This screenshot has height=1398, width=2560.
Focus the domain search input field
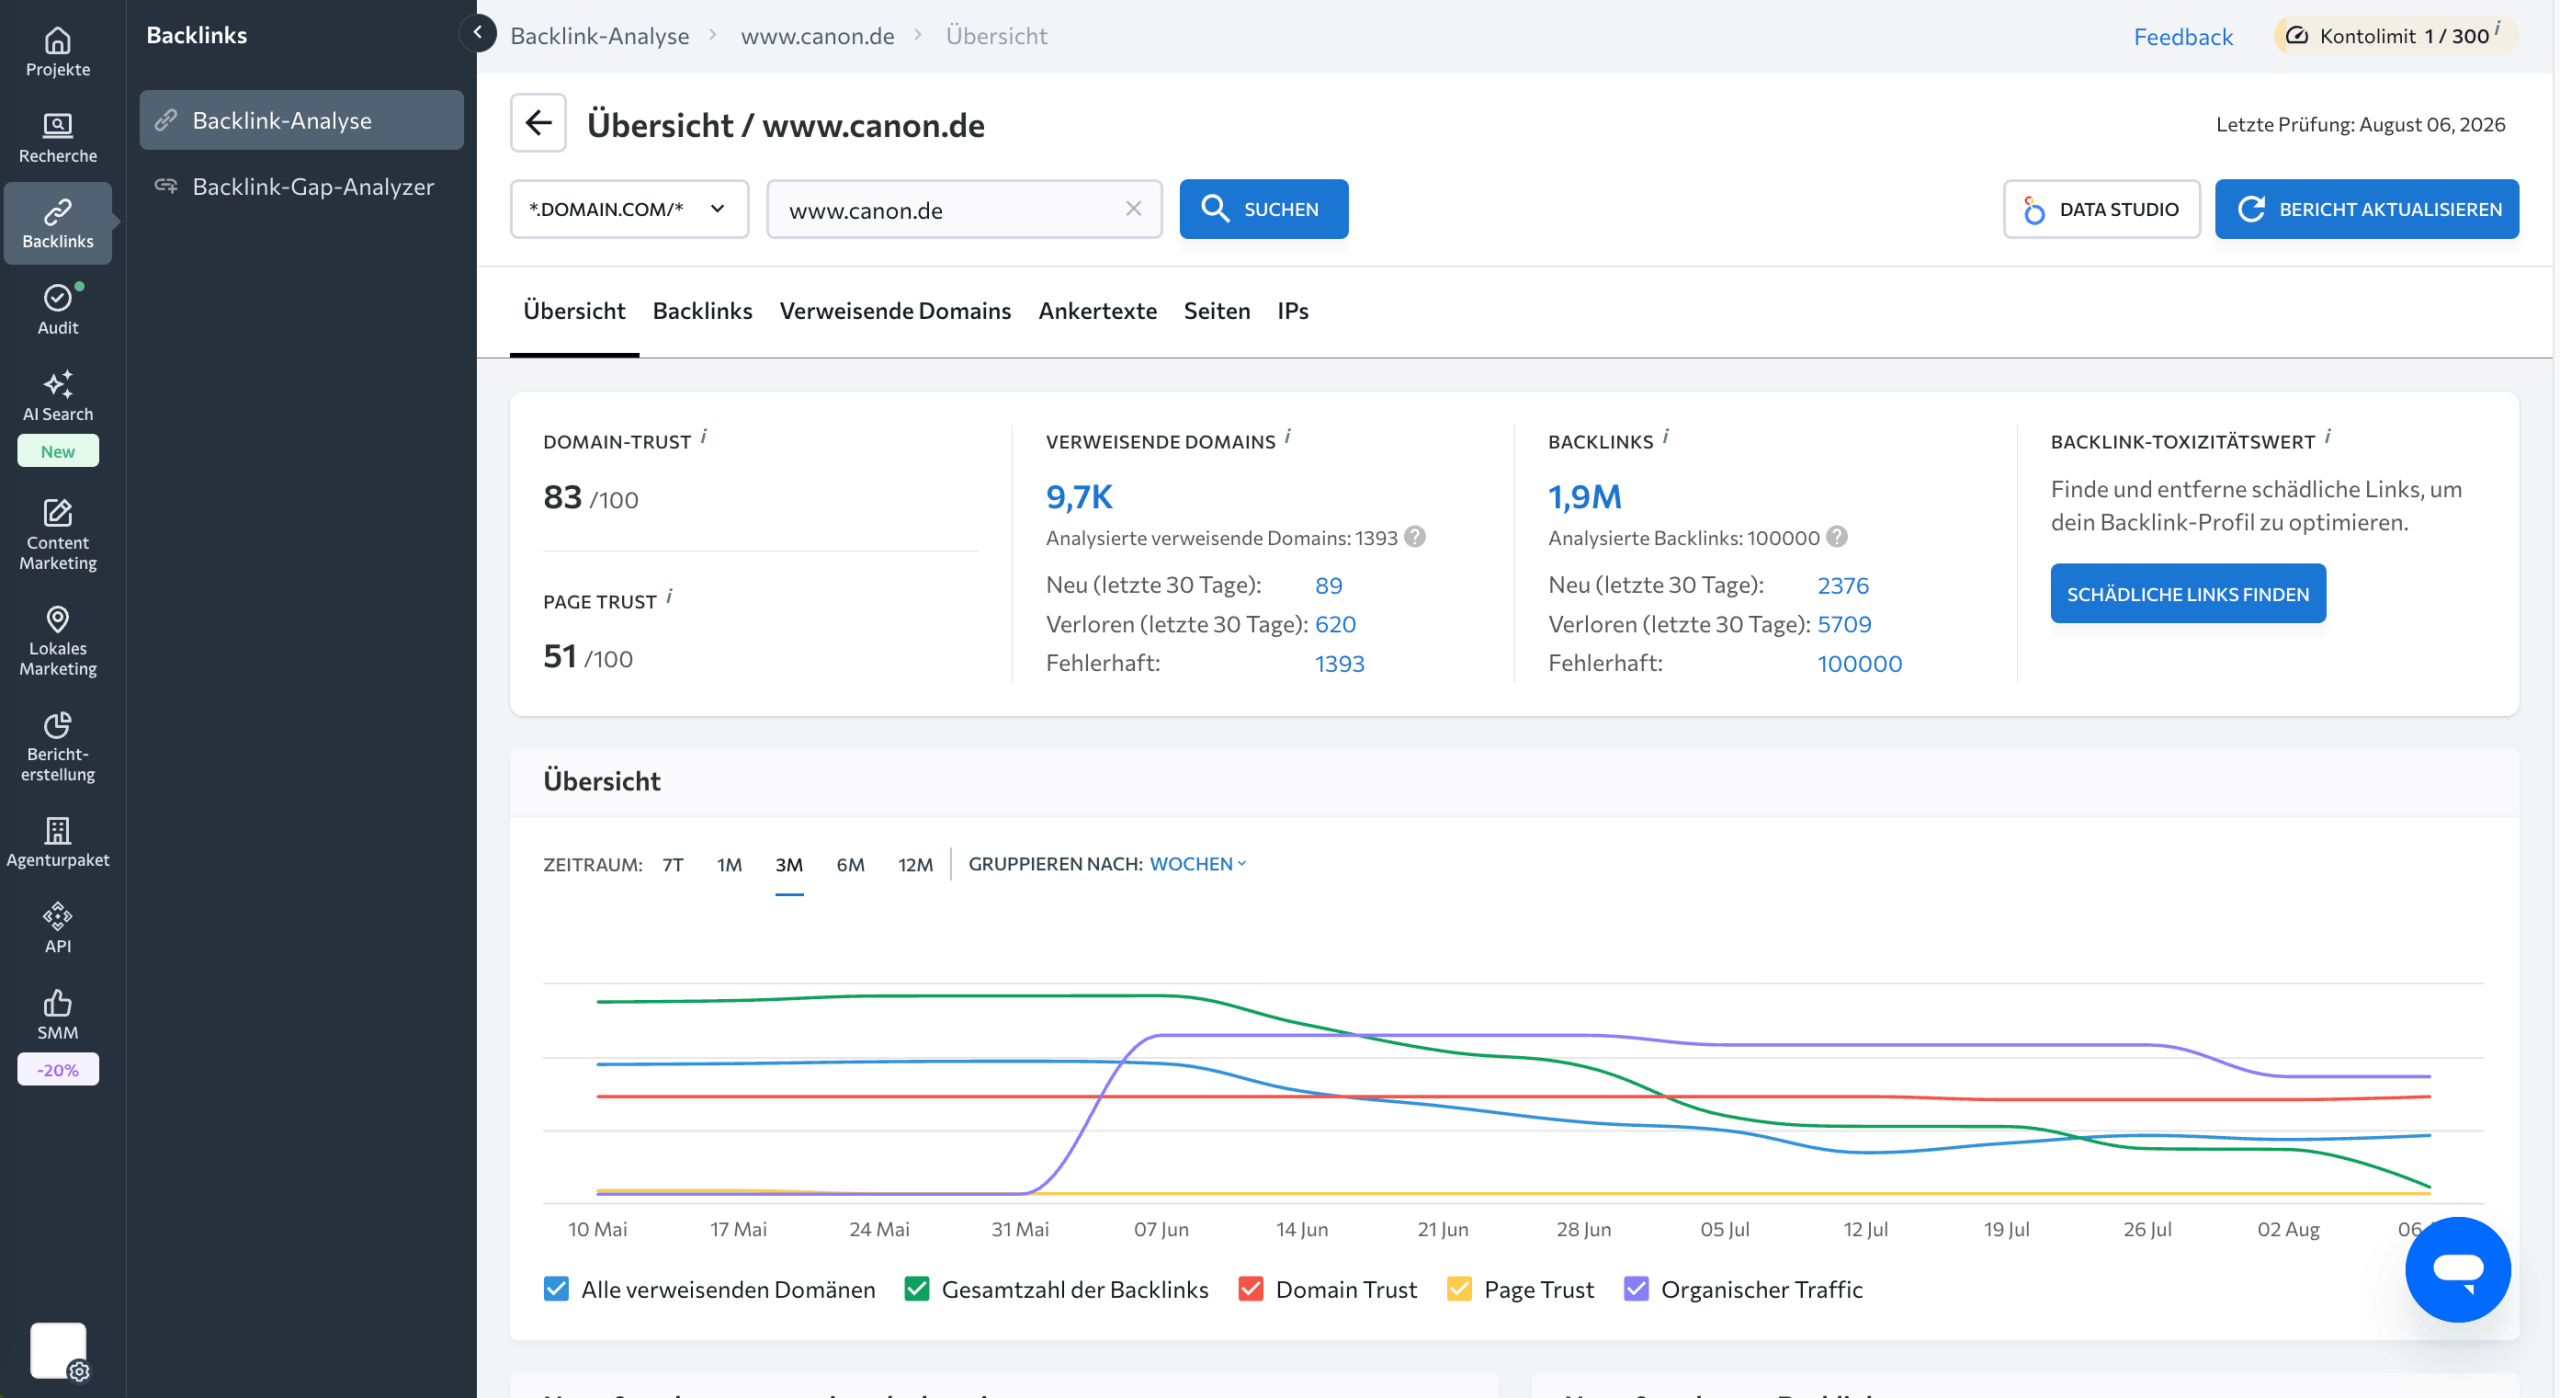964,209
